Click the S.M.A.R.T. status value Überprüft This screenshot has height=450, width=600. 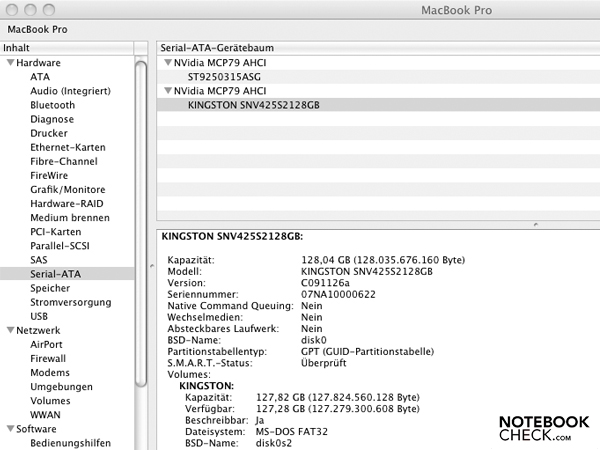(324, 363)
